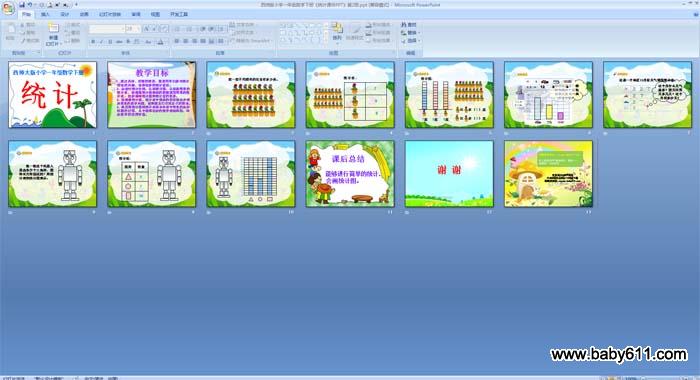Expand the font size dropdown
This screenshot has height=380, width=700.
coord(138,29)
